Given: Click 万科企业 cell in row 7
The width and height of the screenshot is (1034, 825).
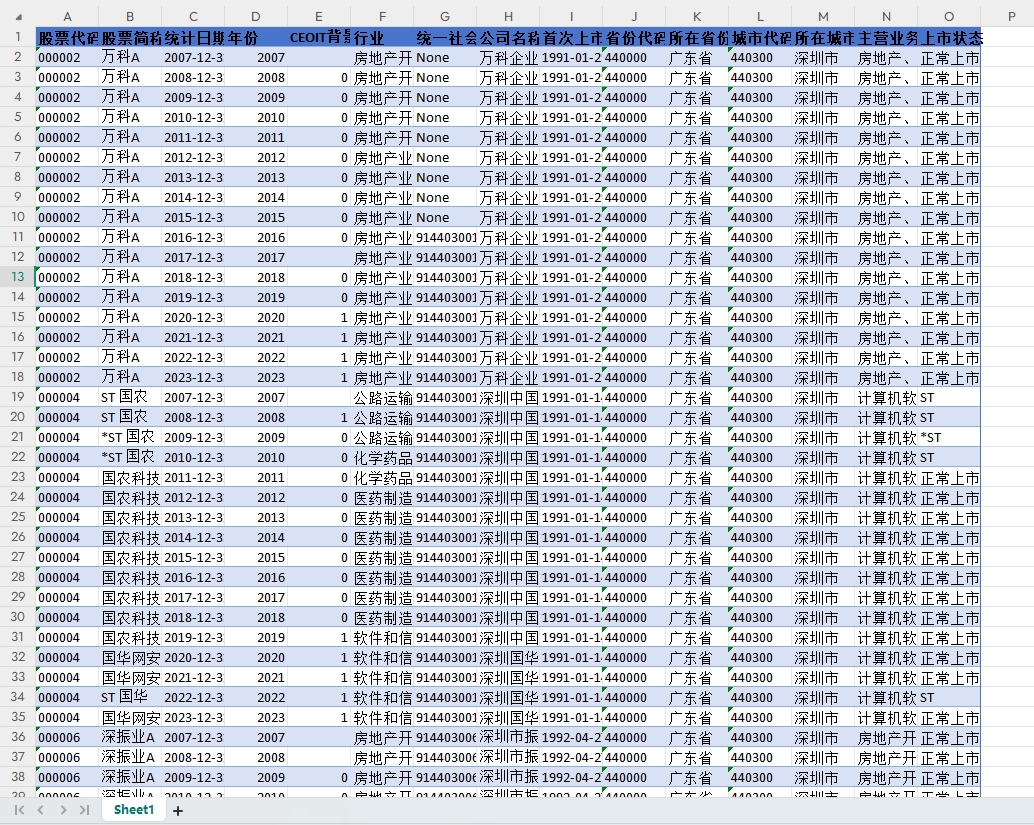Looking at the screenshot, I should 508,158.
